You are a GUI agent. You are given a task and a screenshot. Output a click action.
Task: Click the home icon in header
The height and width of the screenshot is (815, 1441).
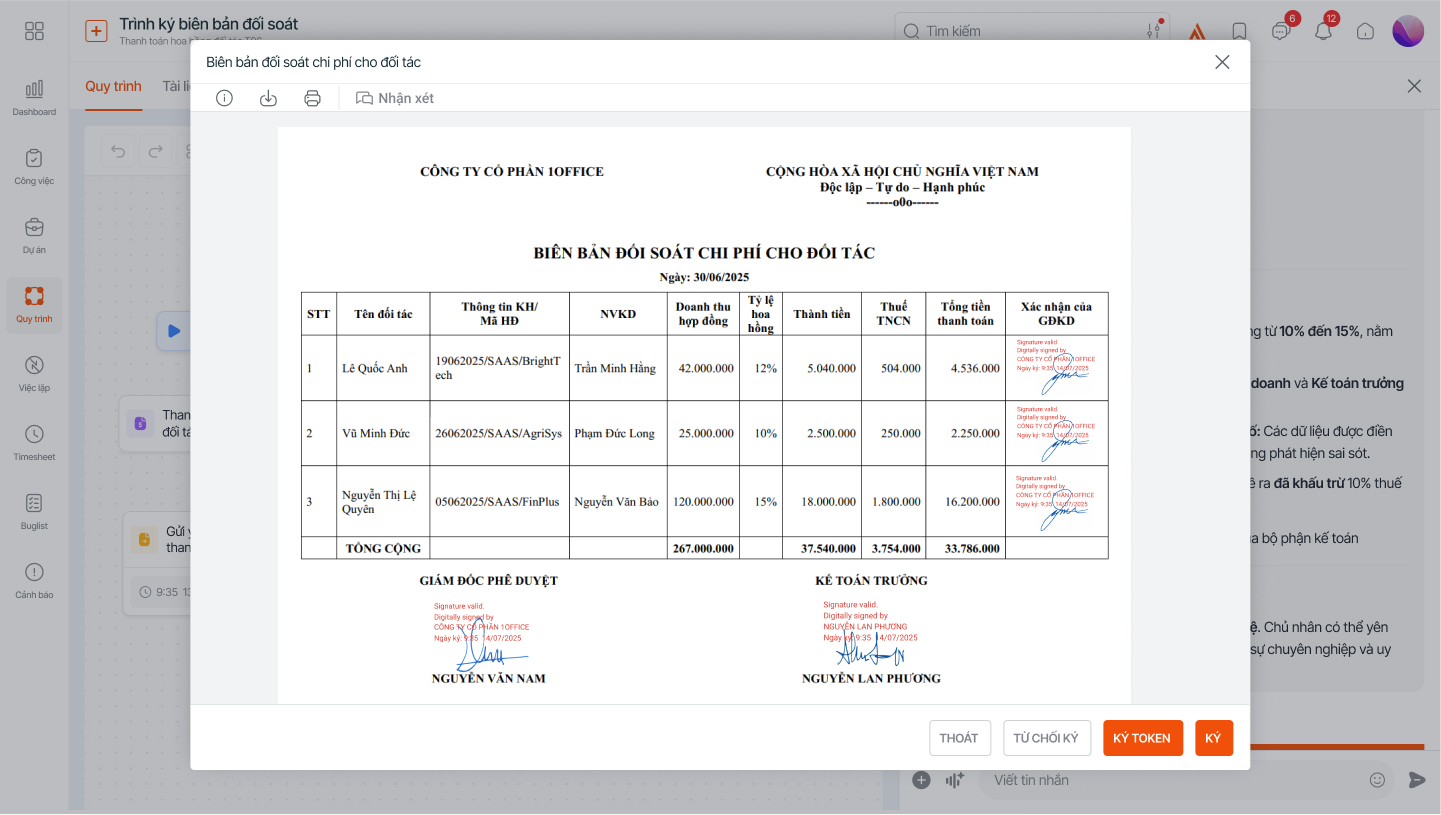[x=1365, y=31]
